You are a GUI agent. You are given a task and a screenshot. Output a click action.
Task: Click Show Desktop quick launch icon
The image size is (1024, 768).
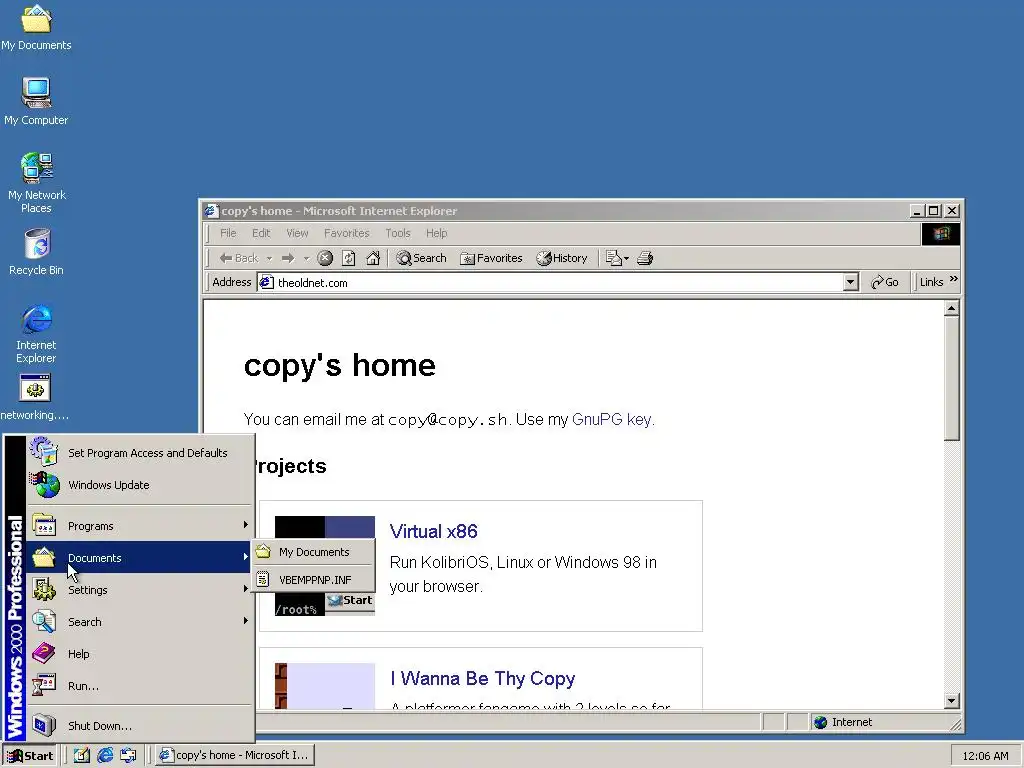(x=81, y=756)
